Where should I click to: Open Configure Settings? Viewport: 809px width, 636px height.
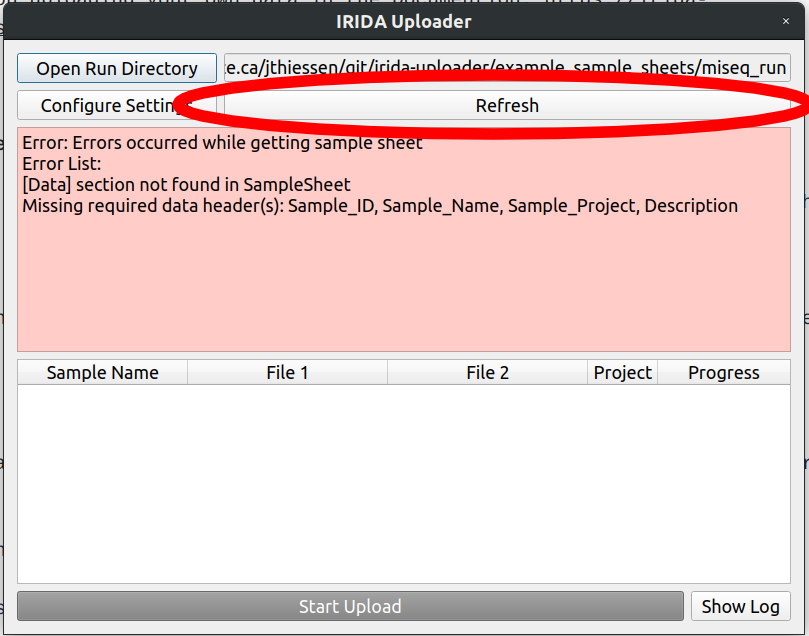coord(117,105)
